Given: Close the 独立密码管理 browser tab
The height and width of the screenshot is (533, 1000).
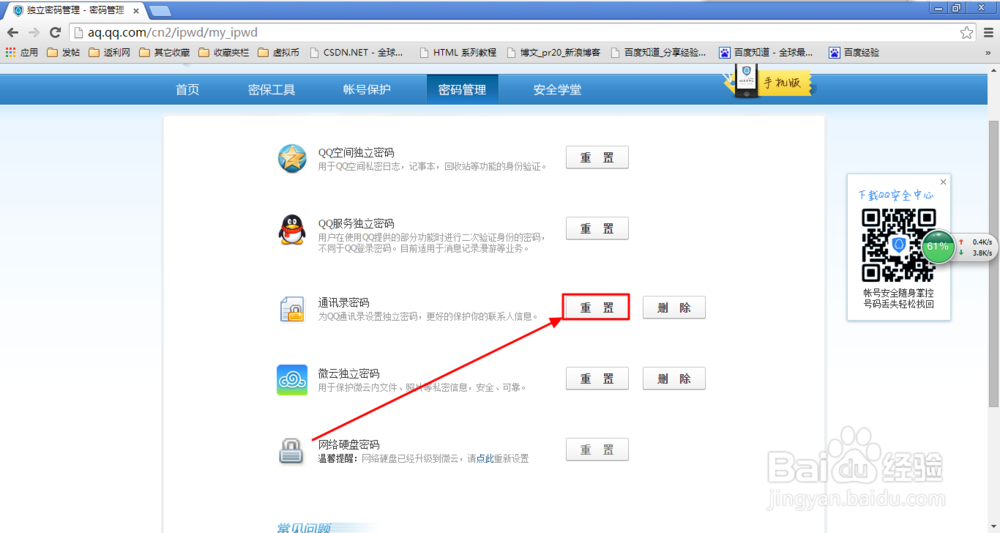Looking at the screenshot, I should click(x=136, y=11).
